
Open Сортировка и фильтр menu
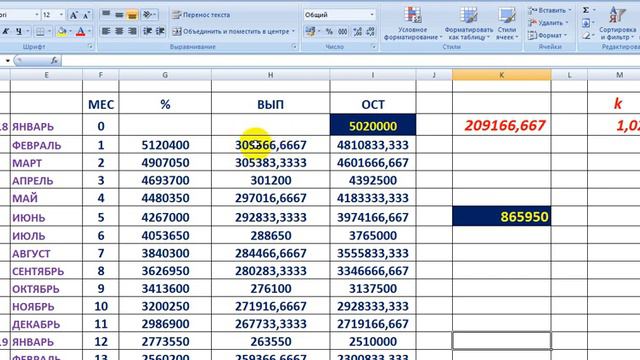pos(617,23)
